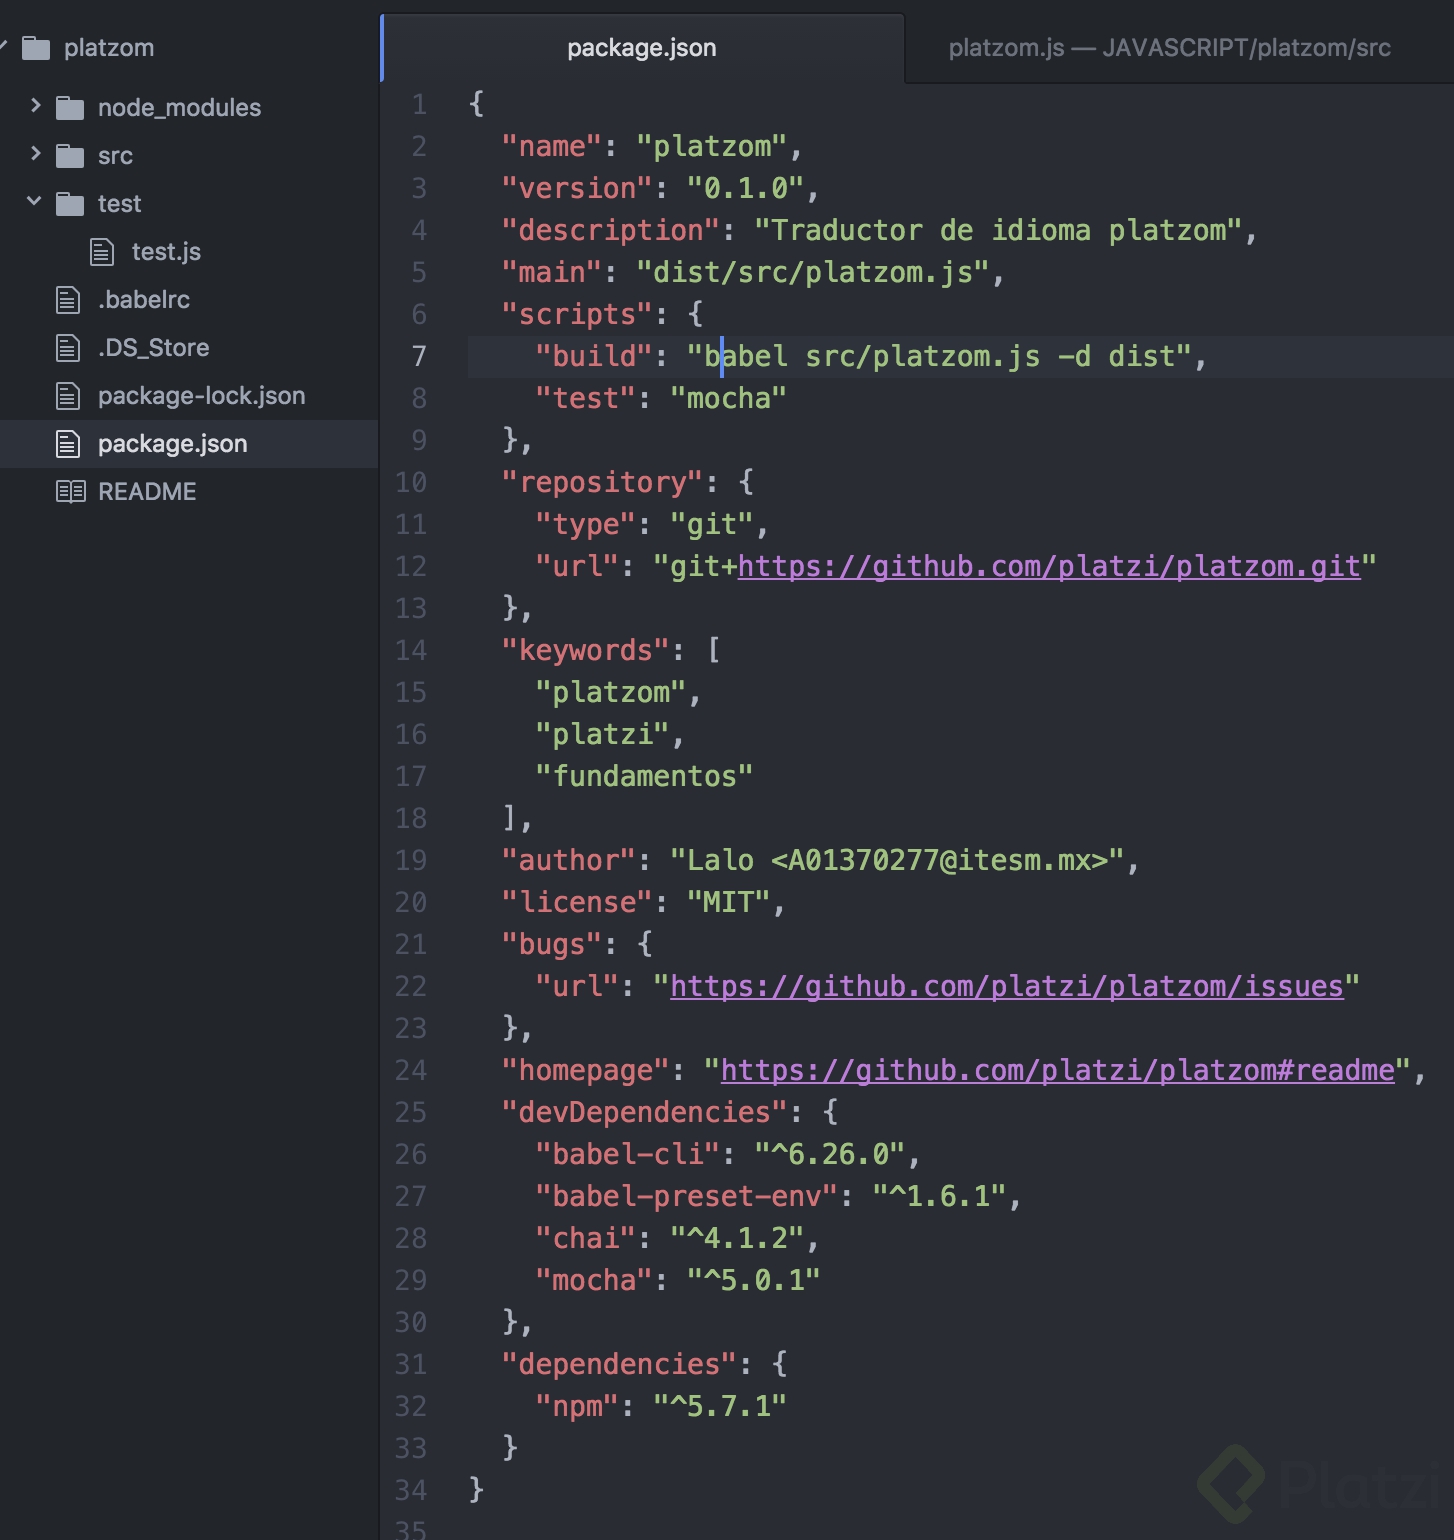The width and height of the screenshot is (1454, 1540).
Task: Click the "chai" dependency key
Action: coord(585,1239)
